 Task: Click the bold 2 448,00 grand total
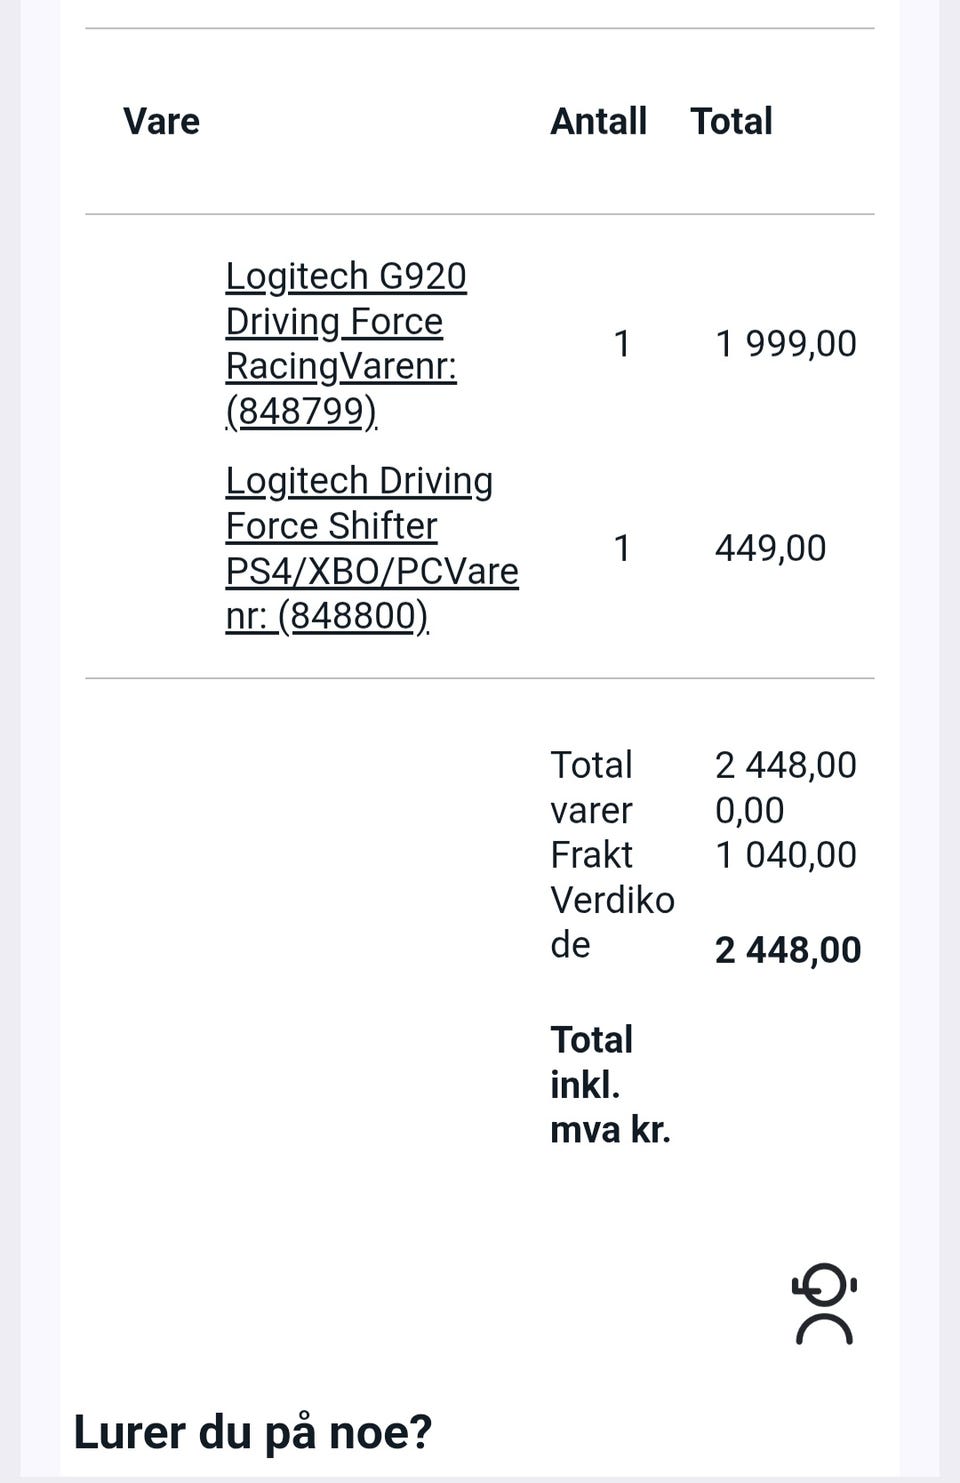[x=787, y=950]
